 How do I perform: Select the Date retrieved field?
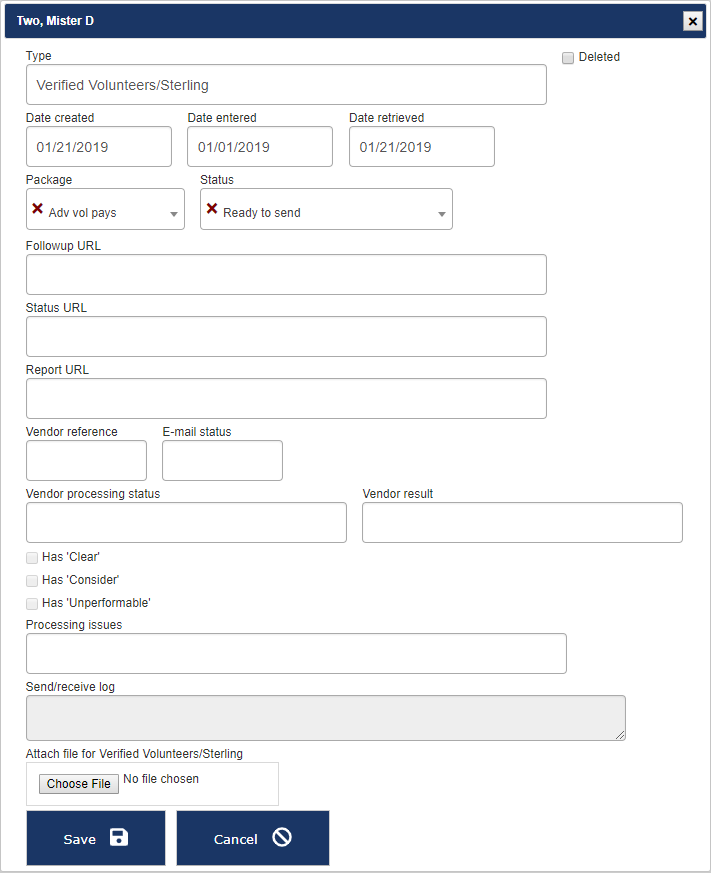[x=422, y=147]
